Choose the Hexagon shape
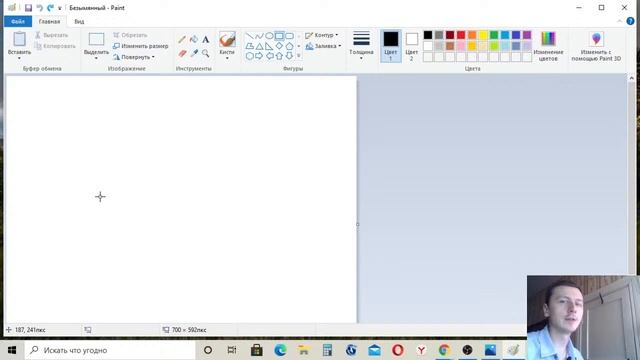 pyautogui.click(x=249, y=56)
